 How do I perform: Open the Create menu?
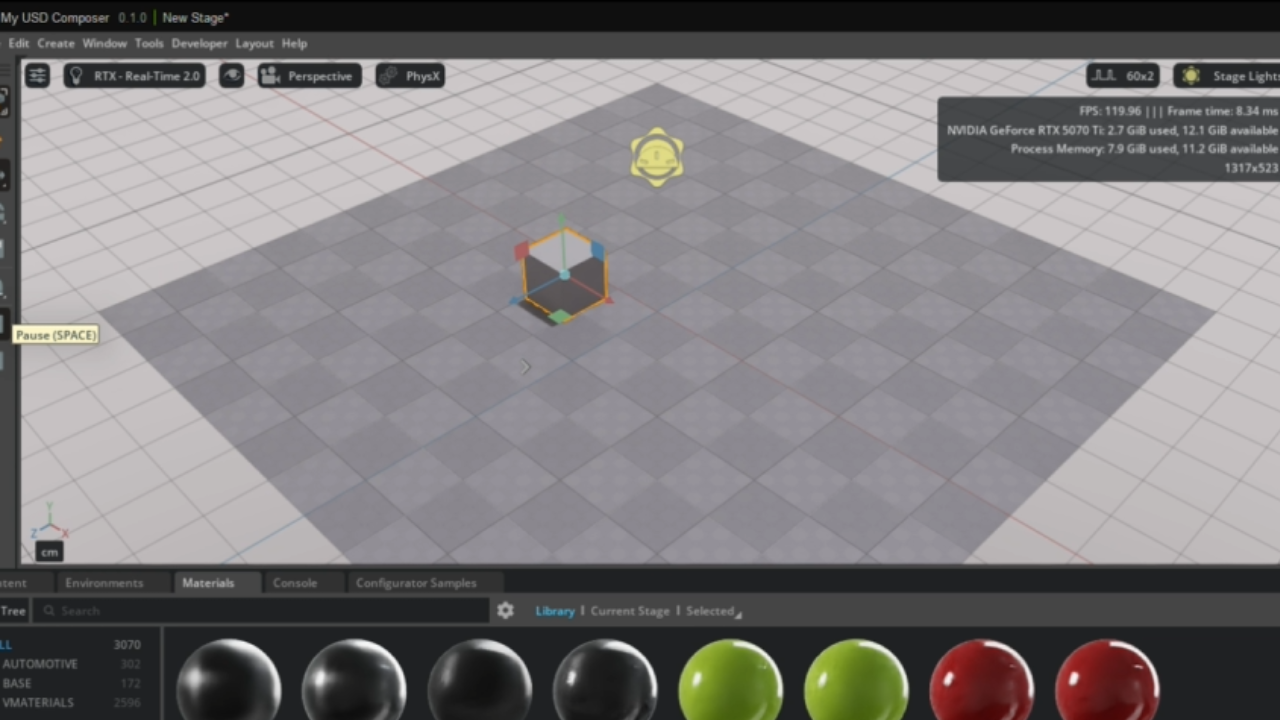56,43
